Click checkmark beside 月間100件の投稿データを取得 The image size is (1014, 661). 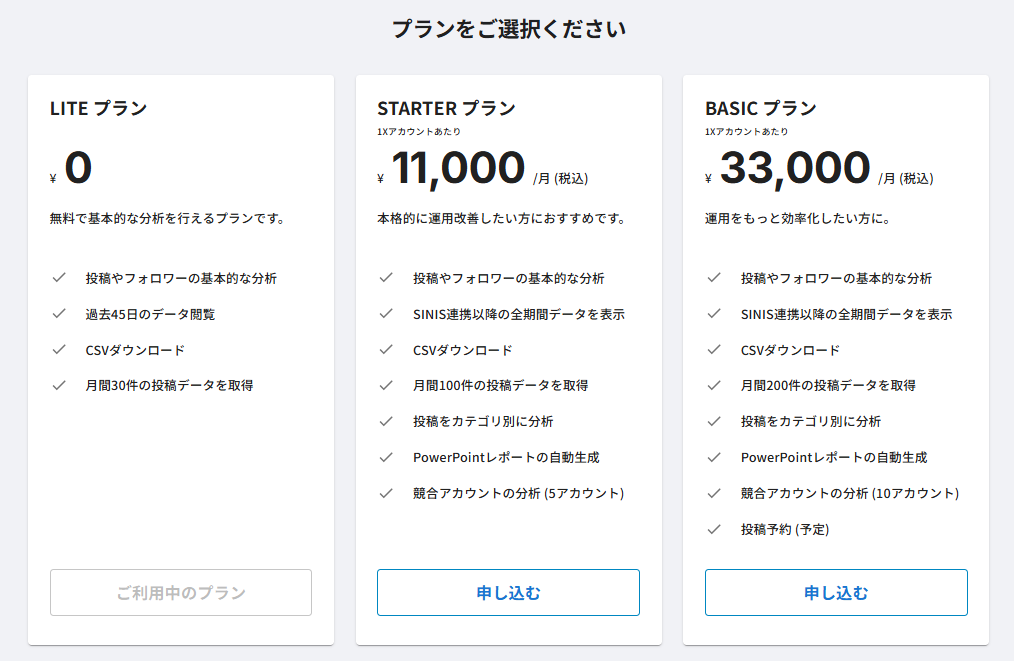pos(386,385)
